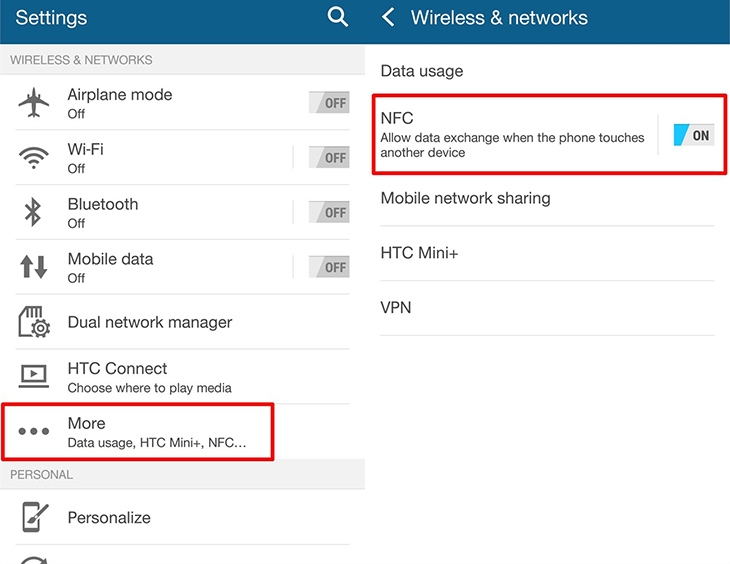Tap the Dual network manager icon

34,322
